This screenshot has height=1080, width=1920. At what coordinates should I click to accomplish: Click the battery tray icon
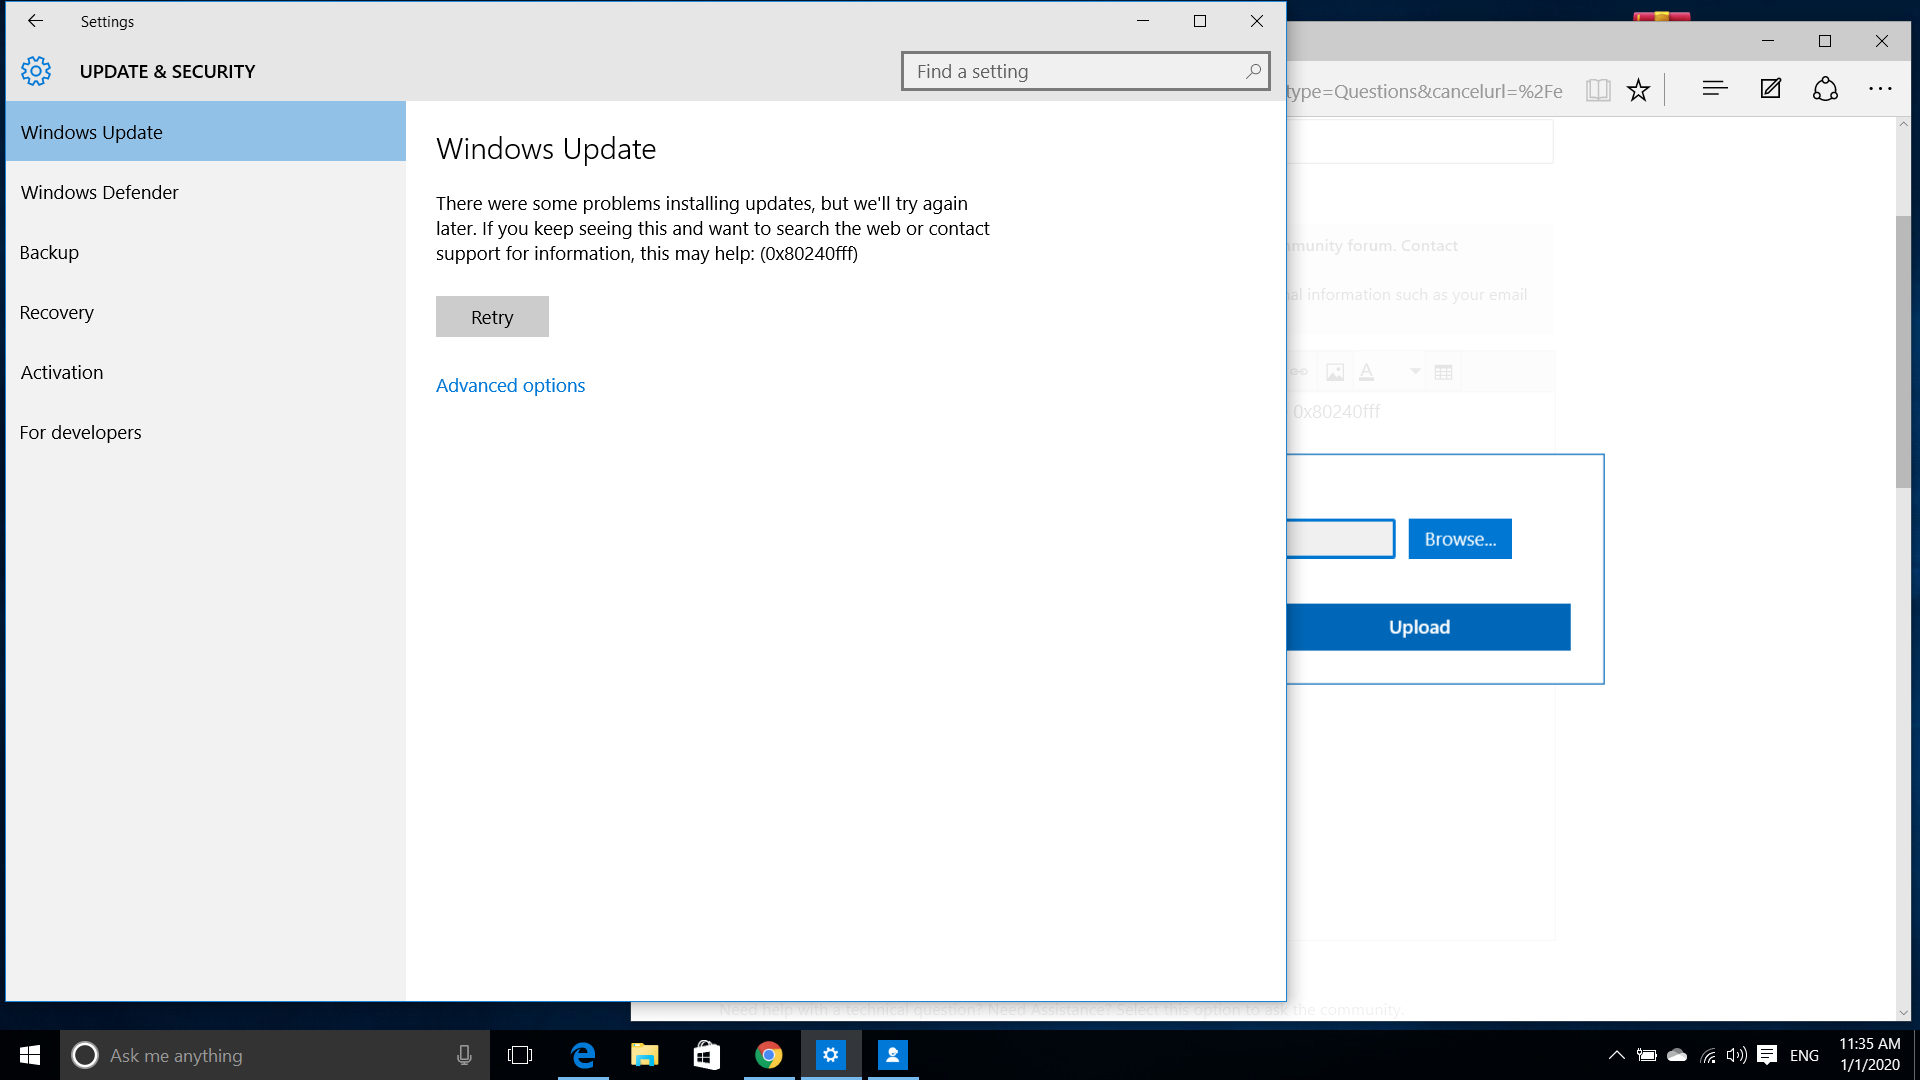pyautogui.click(x=1647, y=1055)
